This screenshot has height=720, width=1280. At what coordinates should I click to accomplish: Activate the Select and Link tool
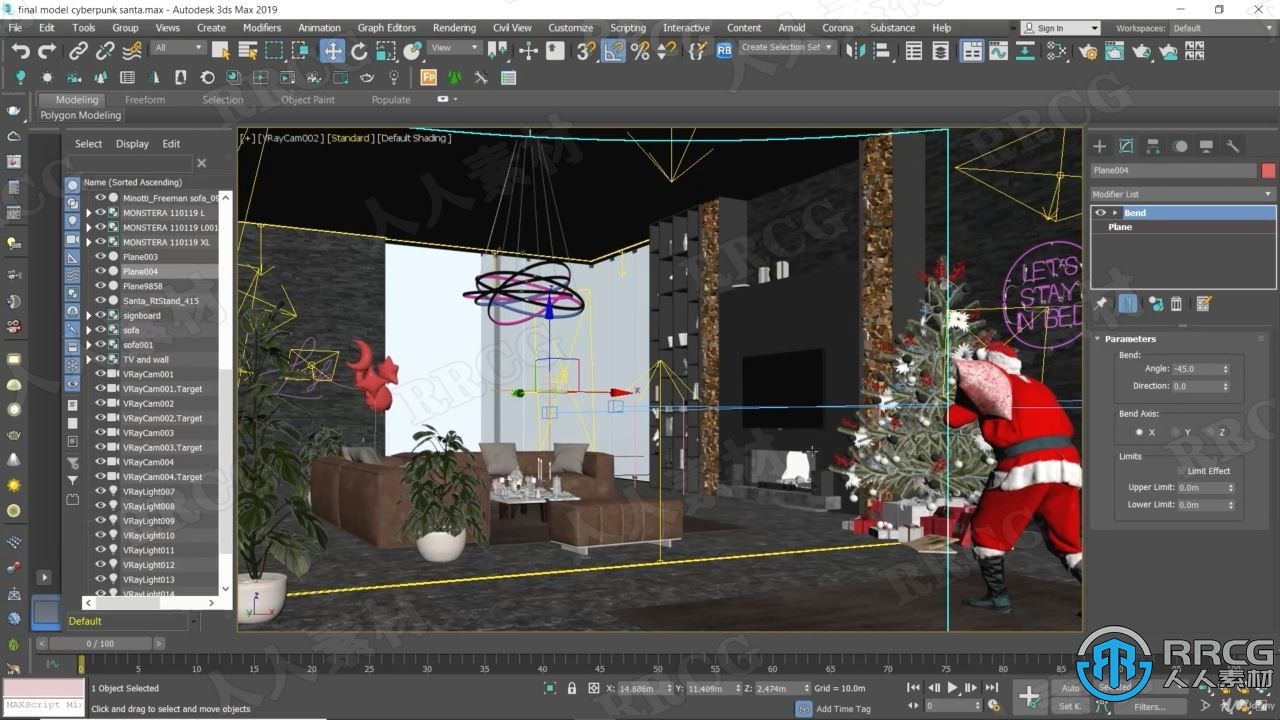(78, 50)
